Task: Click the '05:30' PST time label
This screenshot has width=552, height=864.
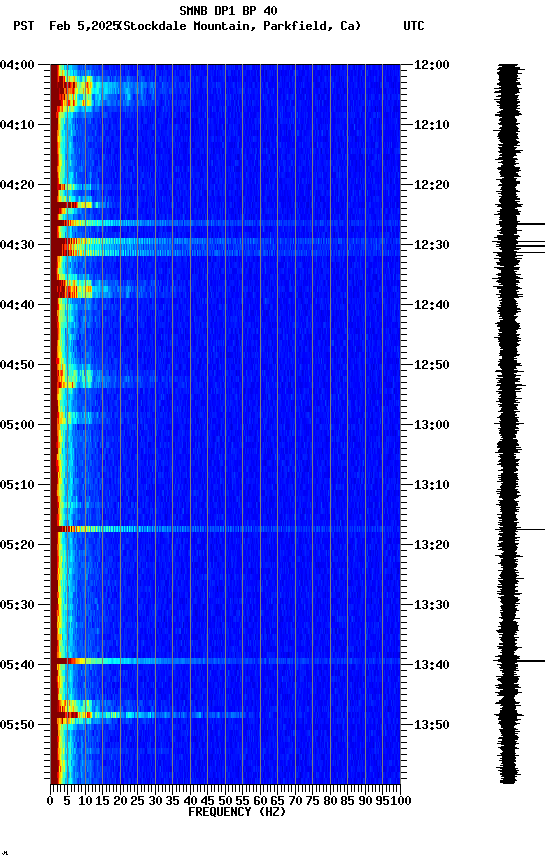Action: pyautogui.click(x=17, y=605)
